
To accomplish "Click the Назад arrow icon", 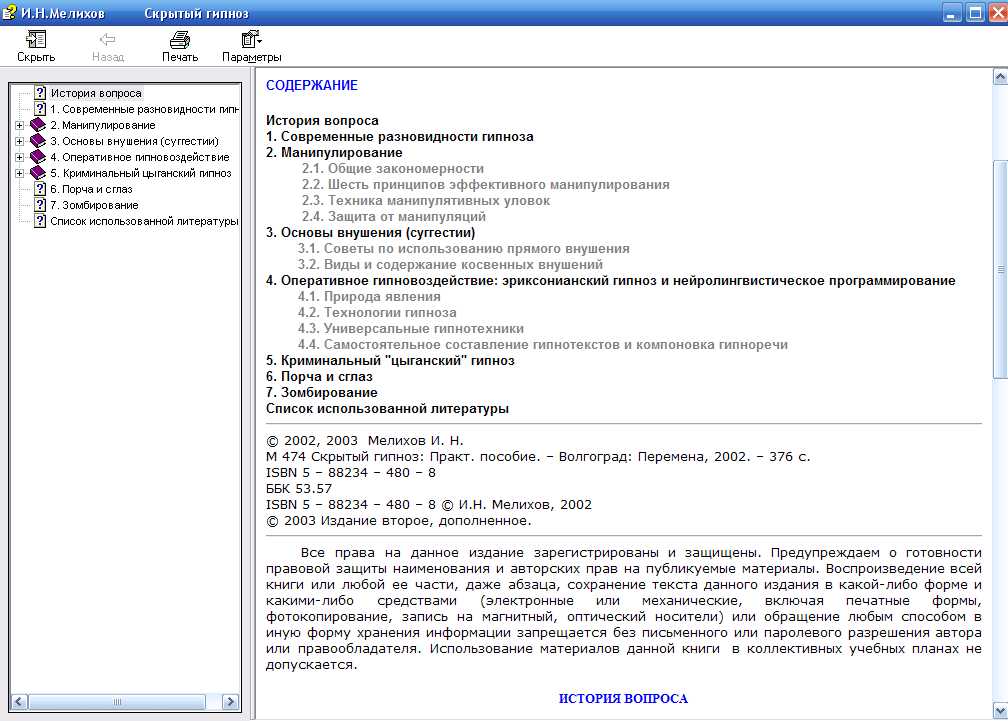I will [107, 40].
